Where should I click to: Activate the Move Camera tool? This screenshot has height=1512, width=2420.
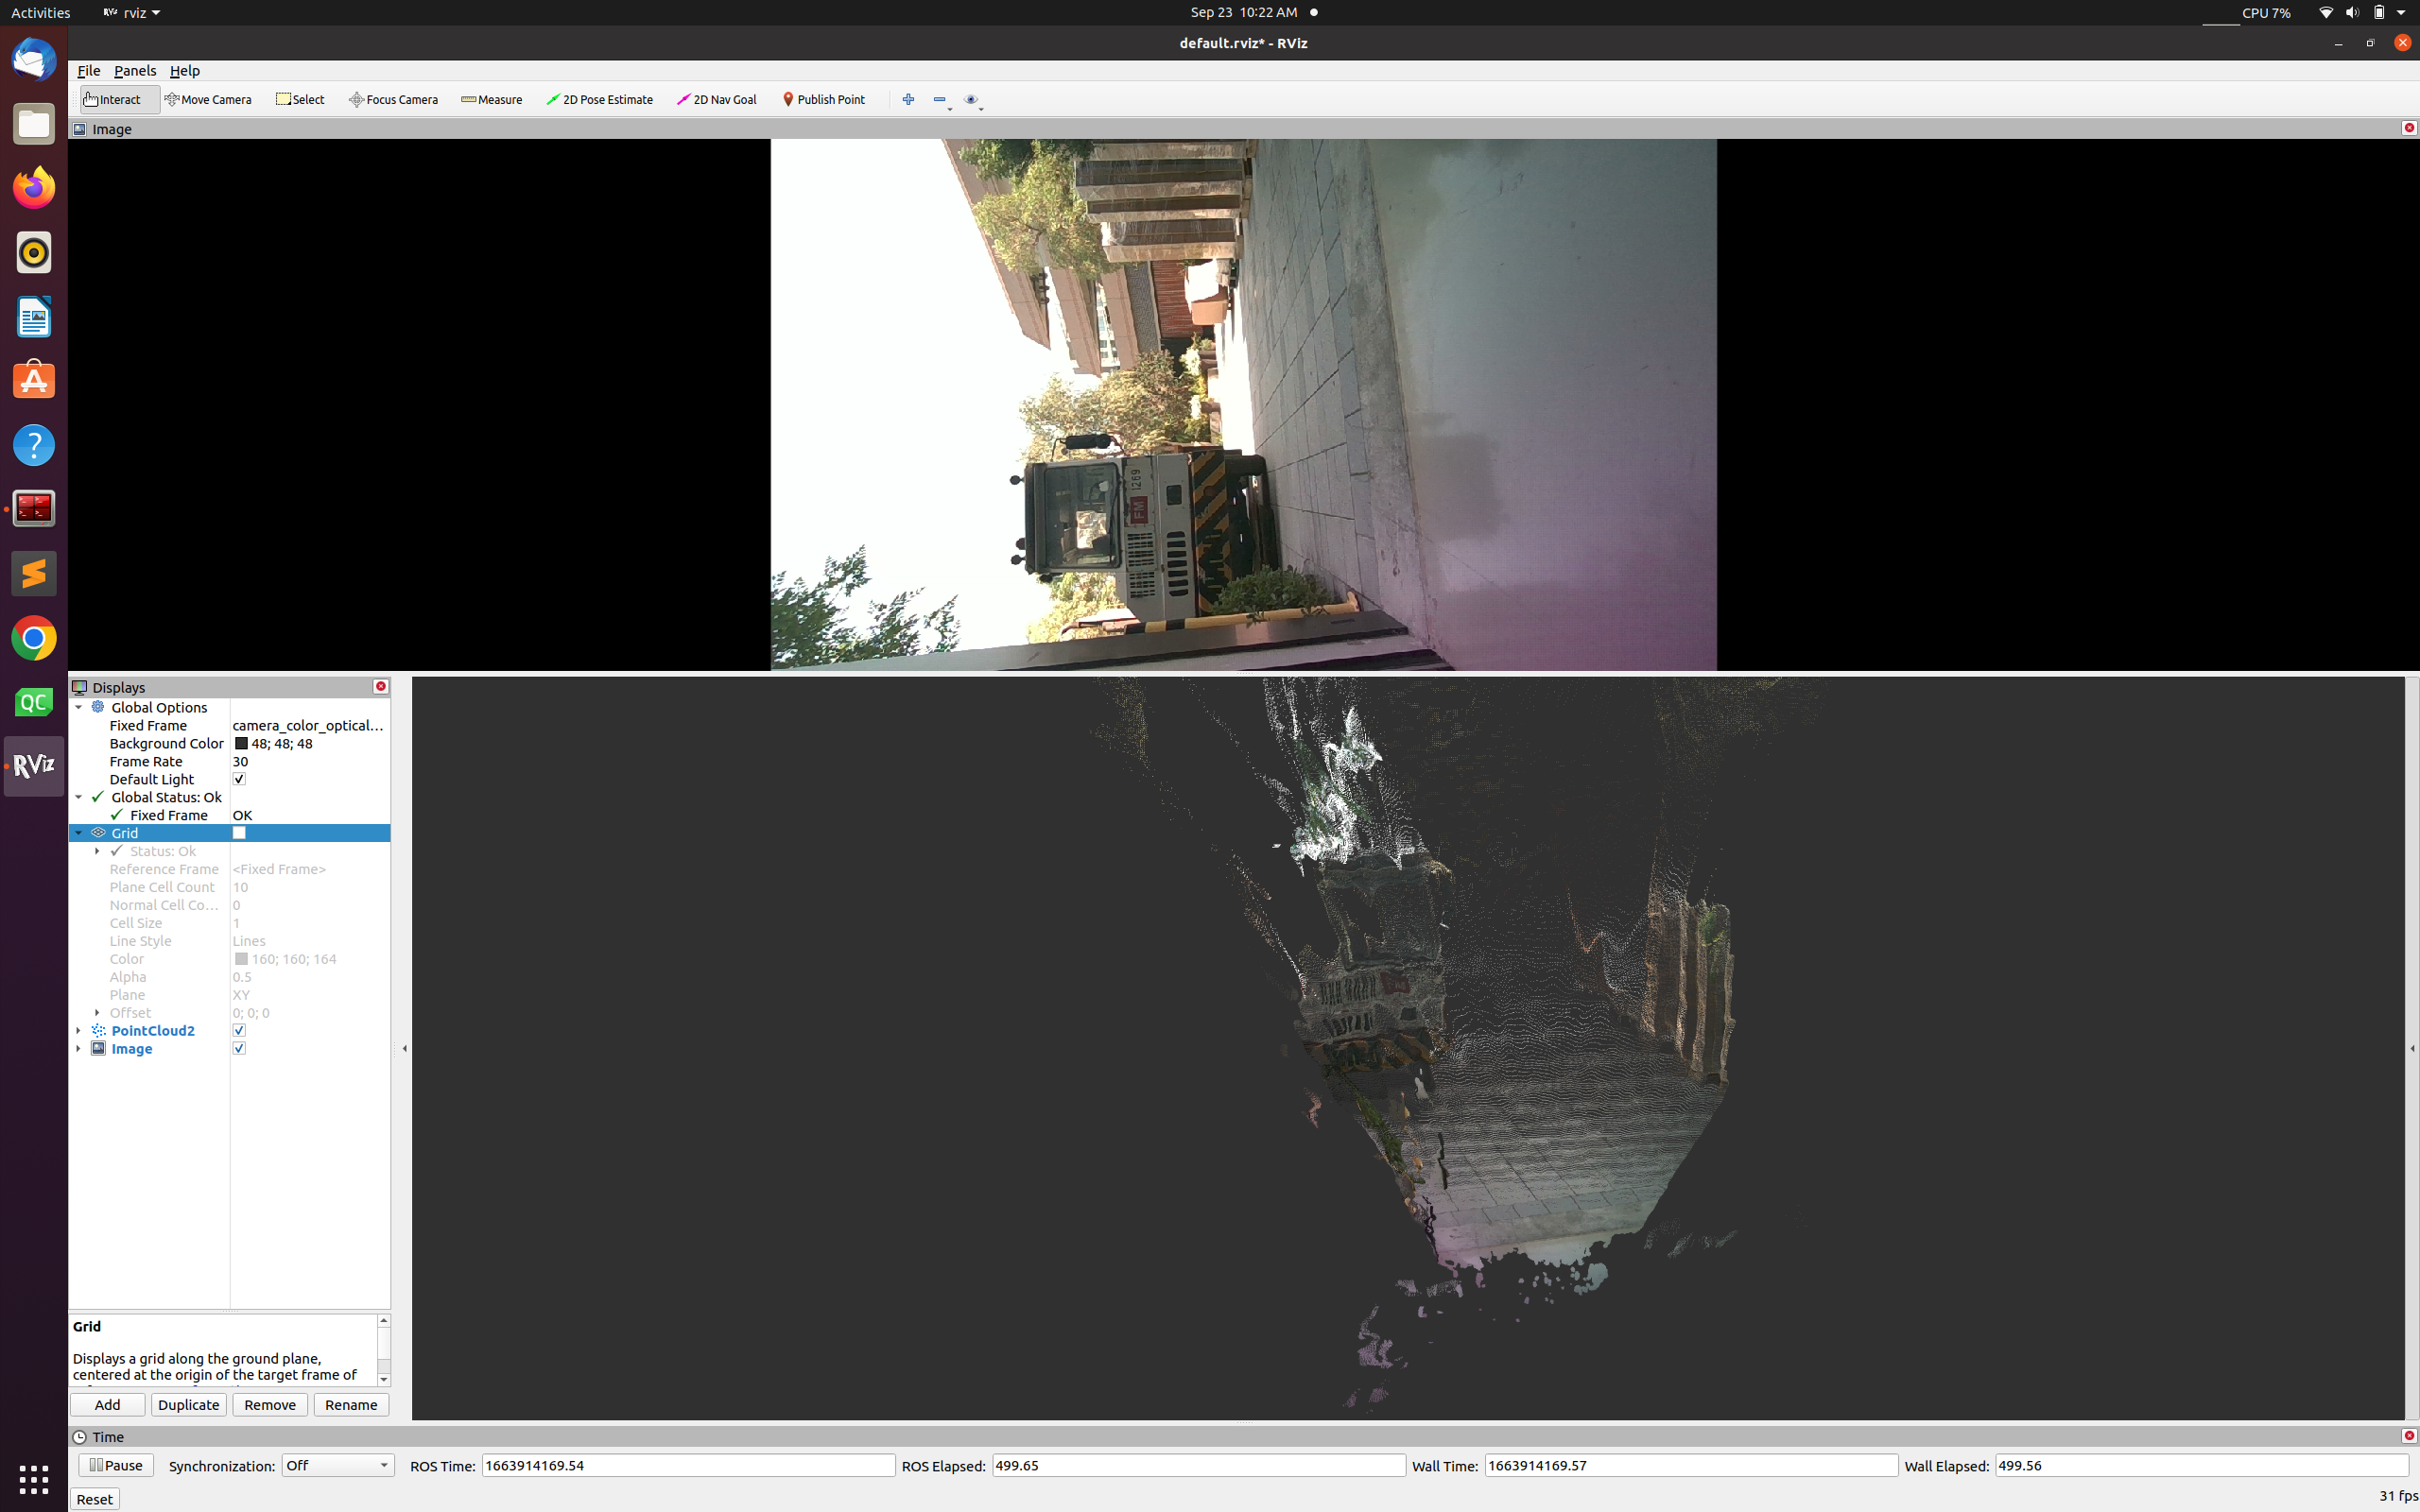coord(208,99)
